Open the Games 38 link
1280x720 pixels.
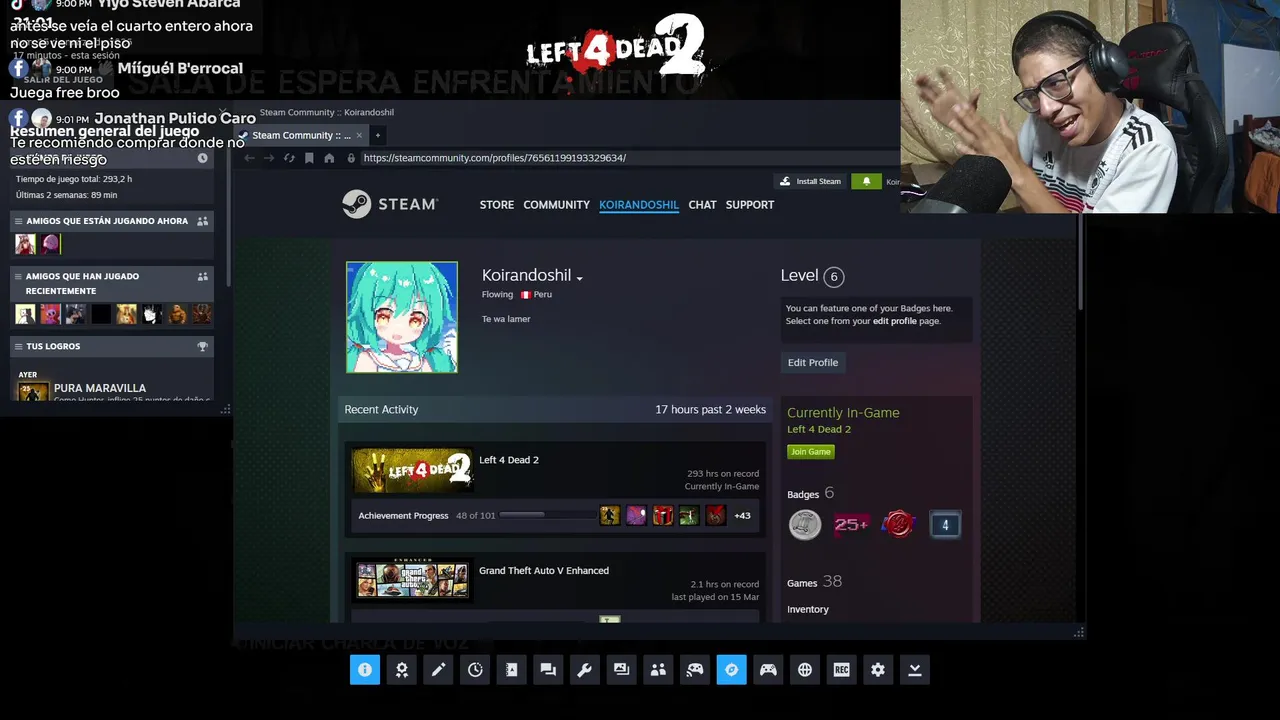point(814,582)
